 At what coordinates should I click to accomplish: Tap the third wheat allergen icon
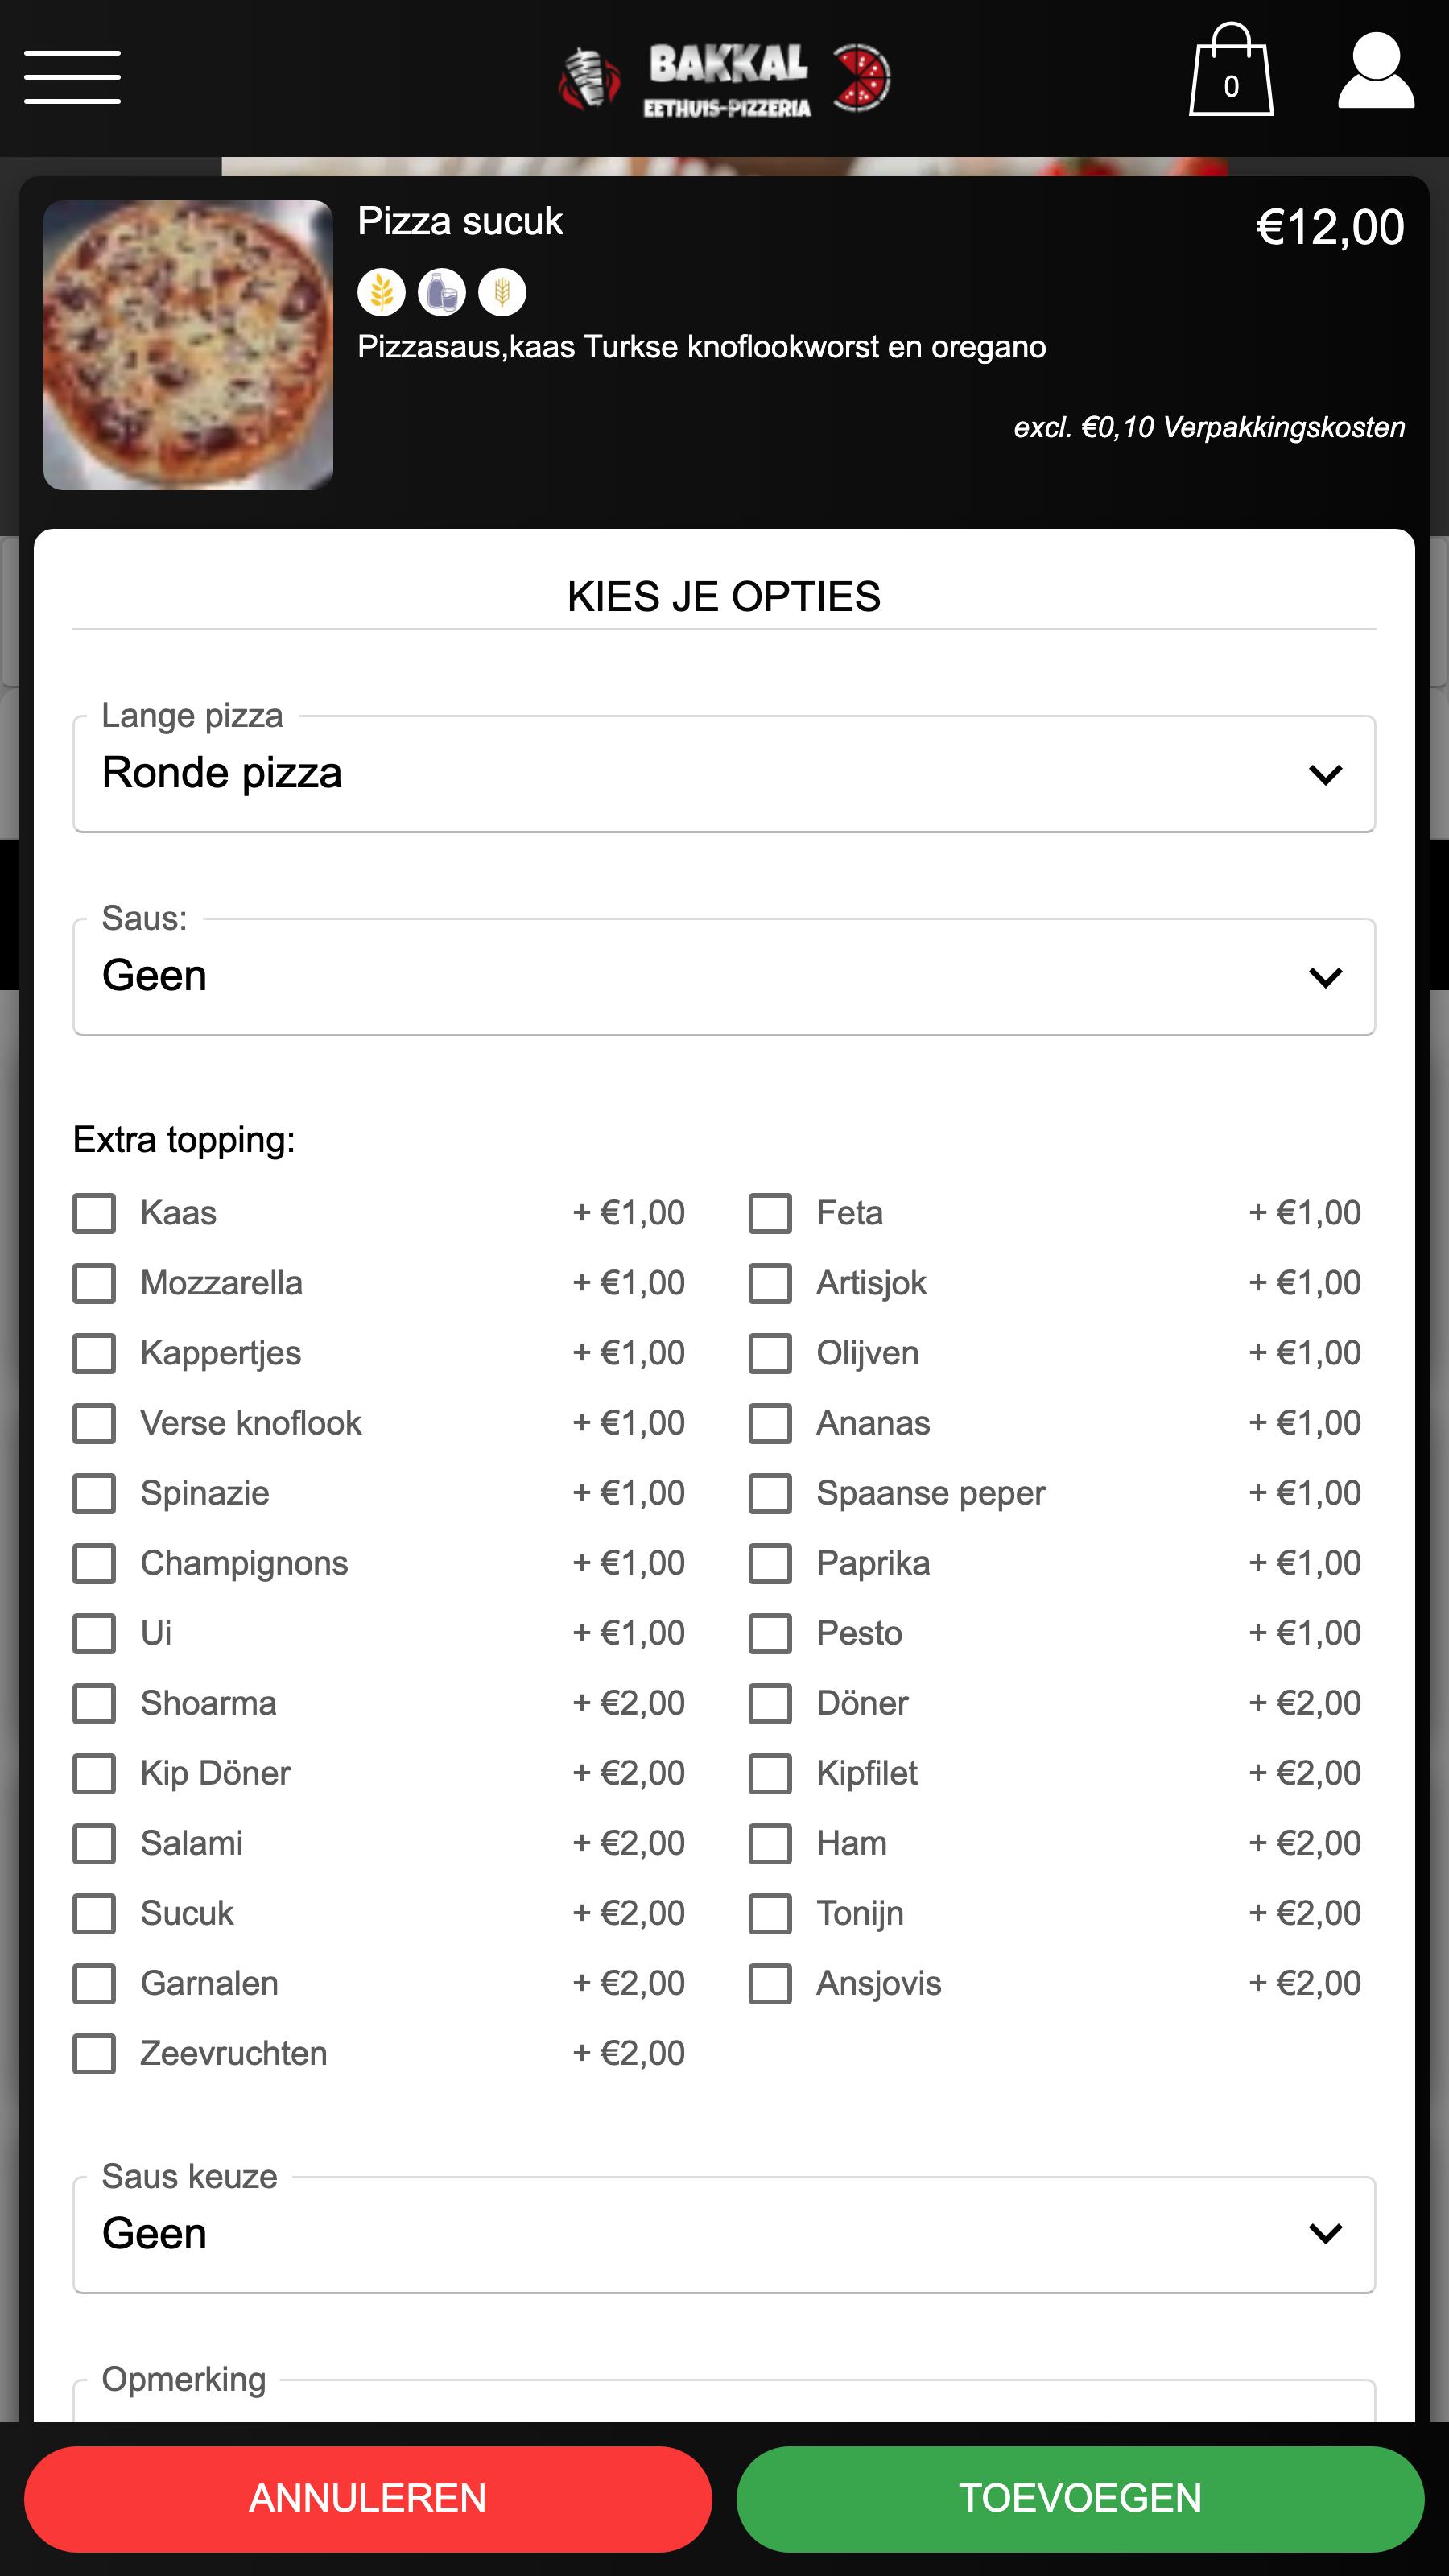[502, 292]
